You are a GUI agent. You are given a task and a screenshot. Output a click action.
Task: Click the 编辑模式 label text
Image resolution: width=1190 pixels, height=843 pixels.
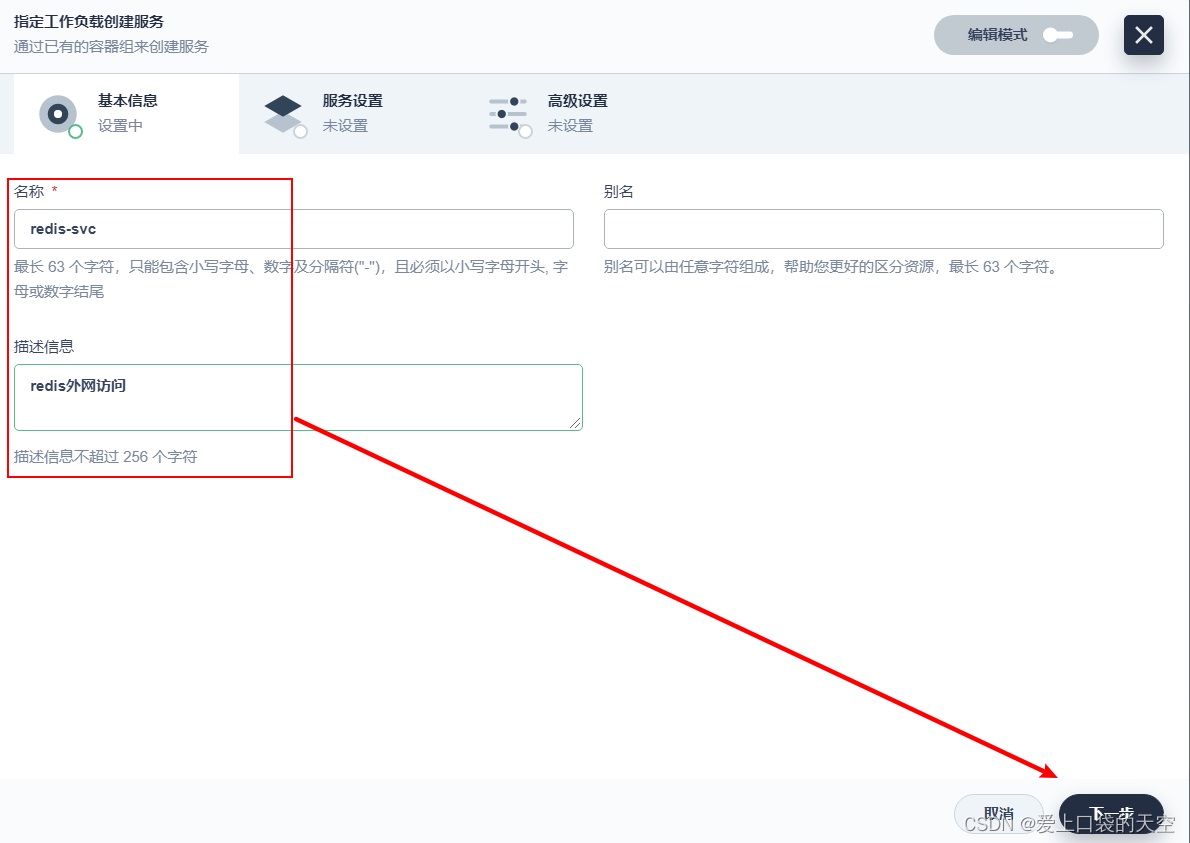[997, 35]
